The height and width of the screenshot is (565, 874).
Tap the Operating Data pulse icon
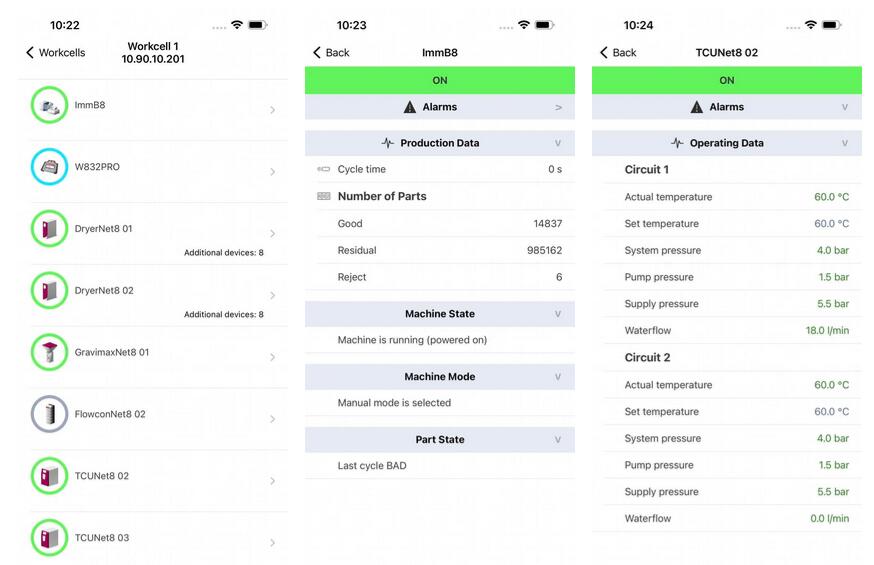(x=677, y=143)
